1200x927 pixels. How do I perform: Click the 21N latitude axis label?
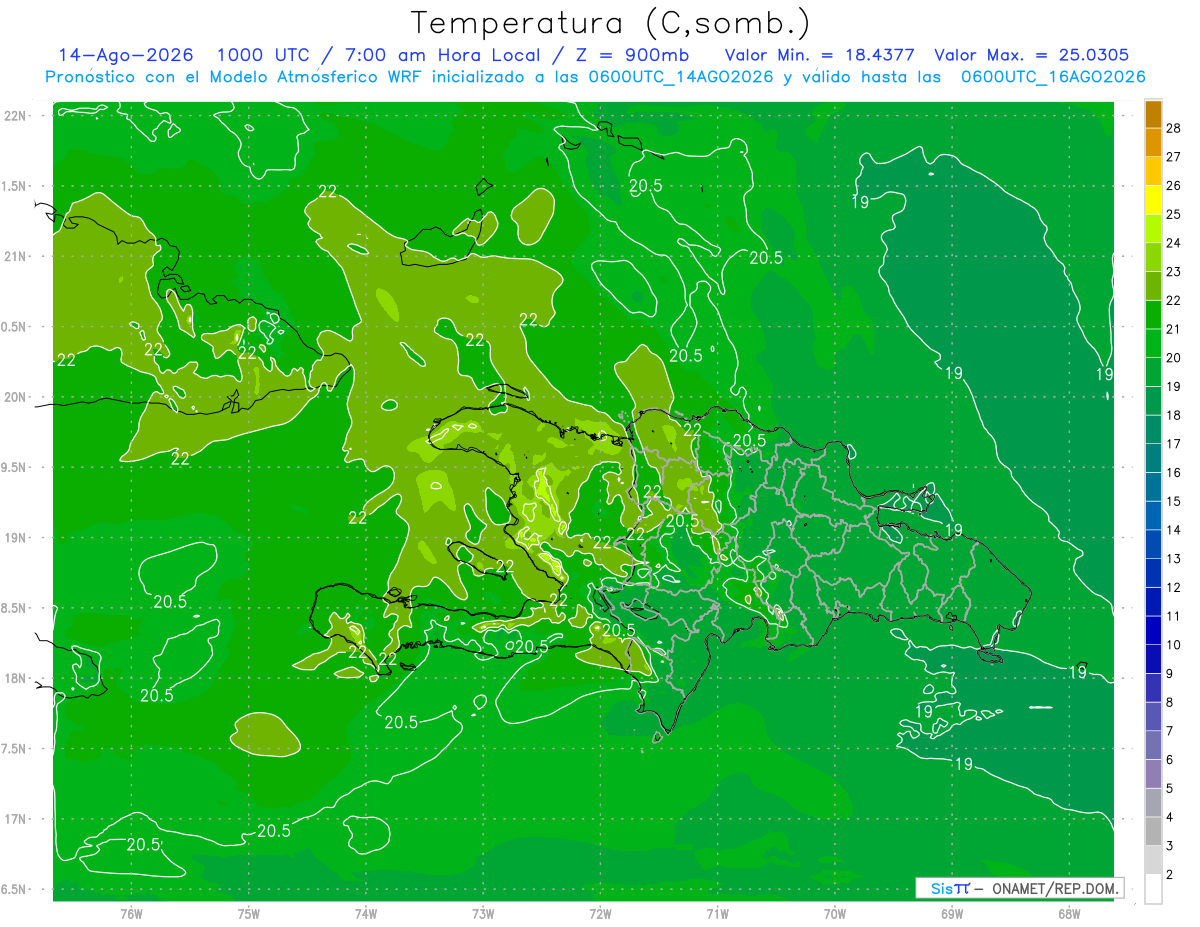click(16, 256)
